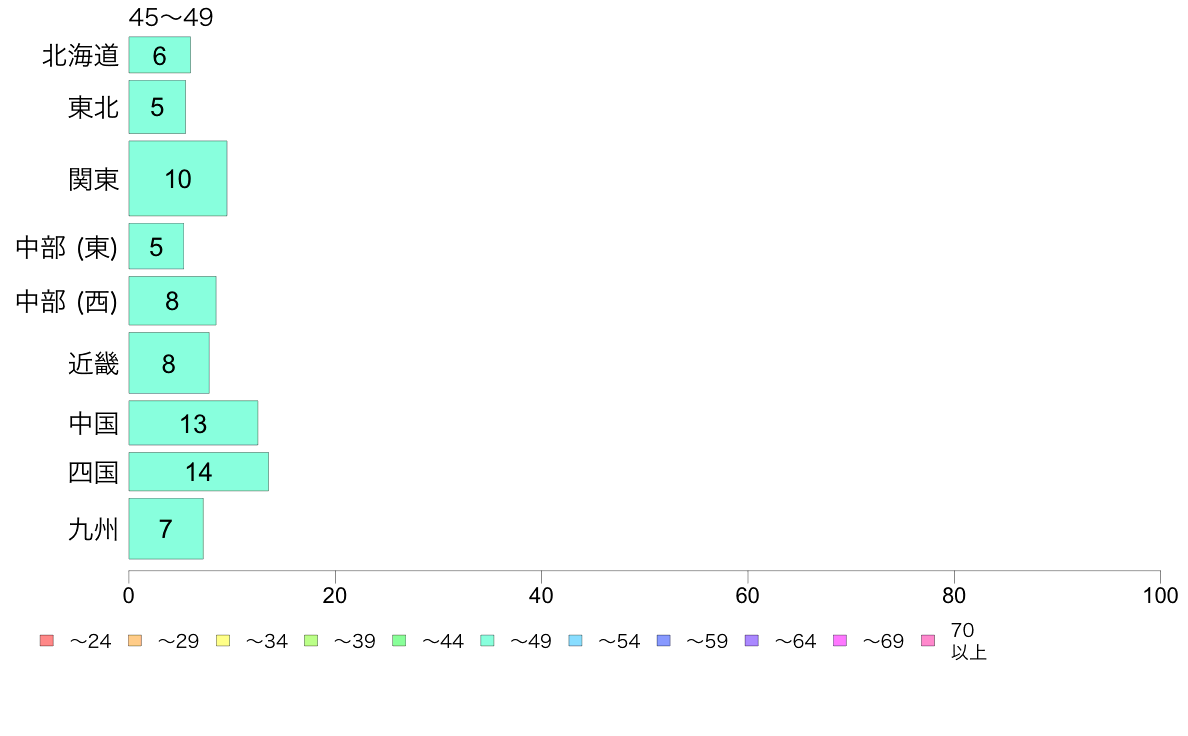The height and width of the screenshot is (736, 1188).
Task: Select the 関東 bar showing 10
Action: pos(178,178)
